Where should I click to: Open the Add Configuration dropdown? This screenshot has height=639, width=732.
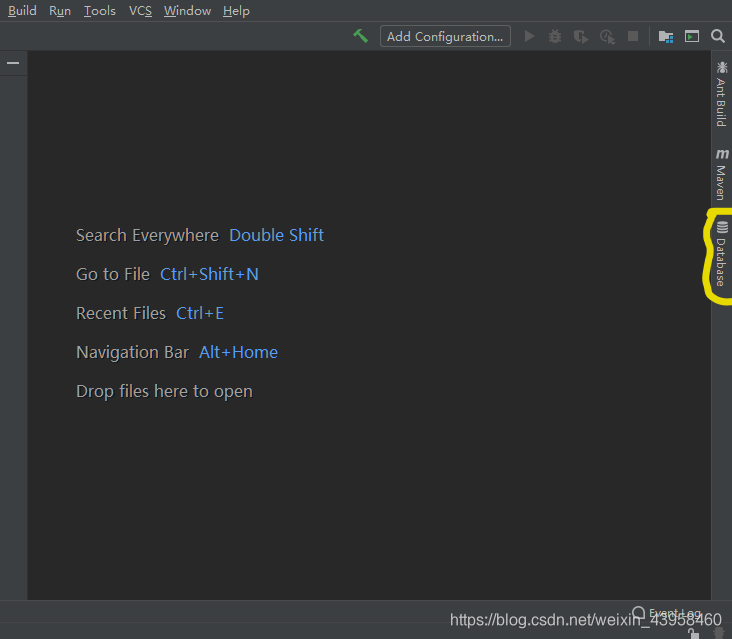[x=445, y=36]
